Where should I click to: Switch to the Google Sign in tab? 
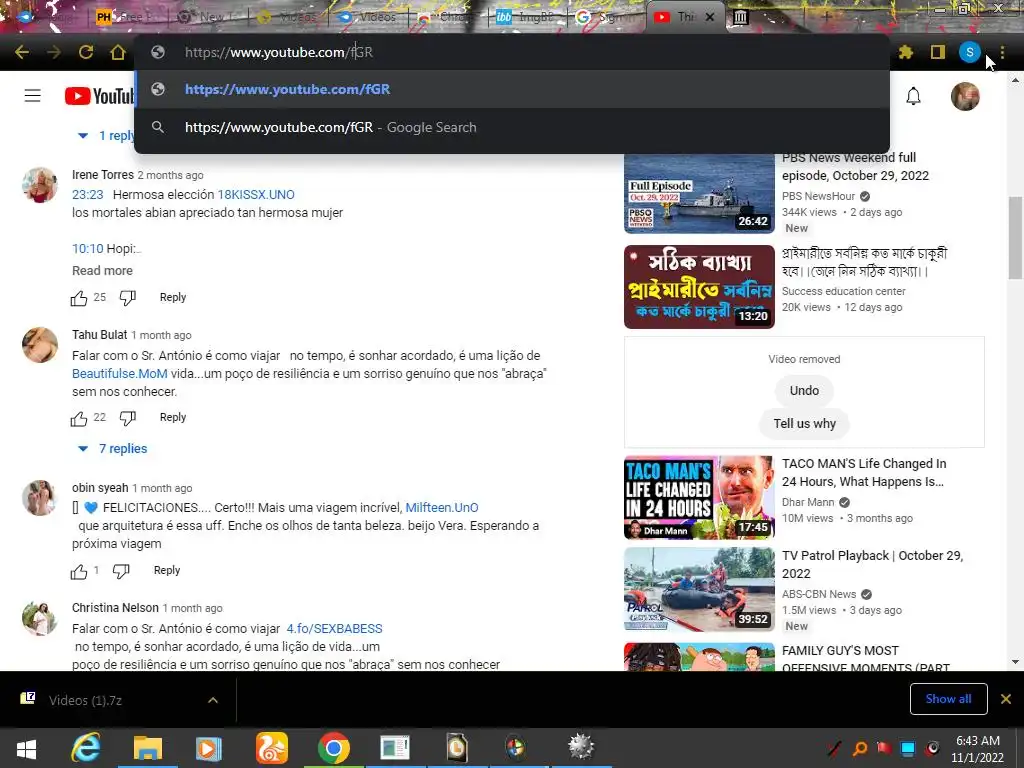pos(605,17)
